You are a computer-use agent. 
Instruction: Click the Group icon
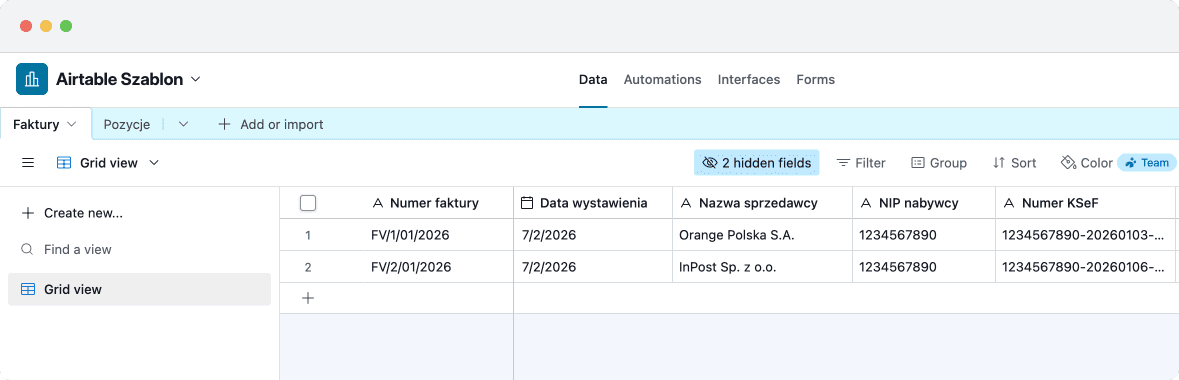(x=917, y=163)
